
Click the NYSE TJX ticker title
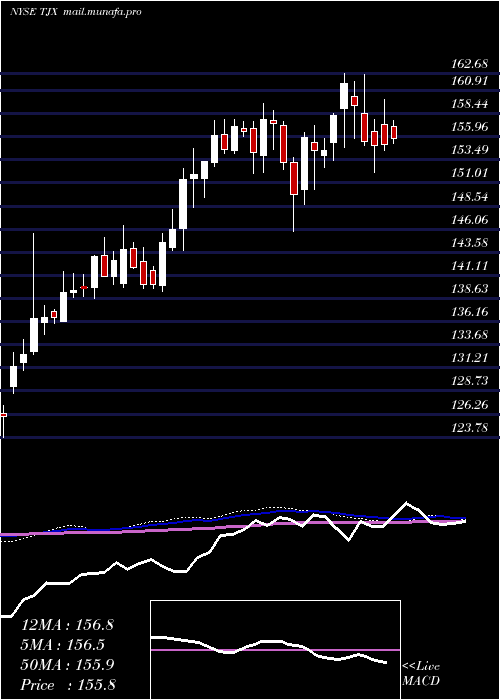tap(33, 12)
